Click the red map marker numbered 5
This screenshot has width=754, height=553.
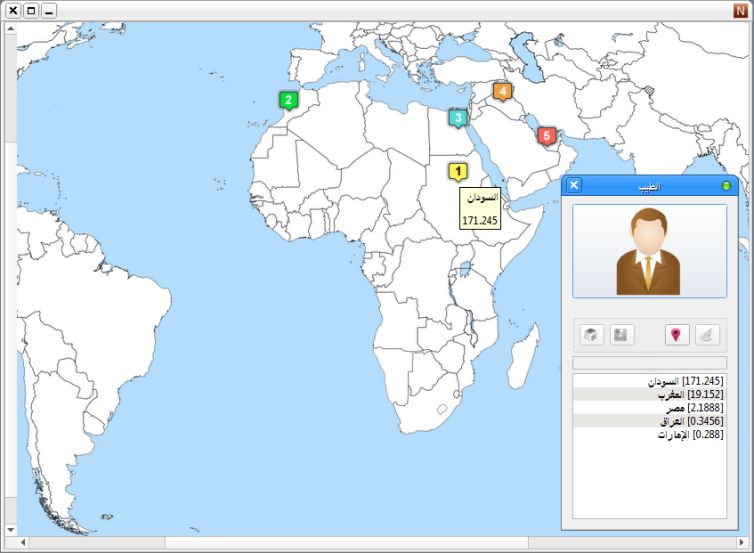pos(546,135)
